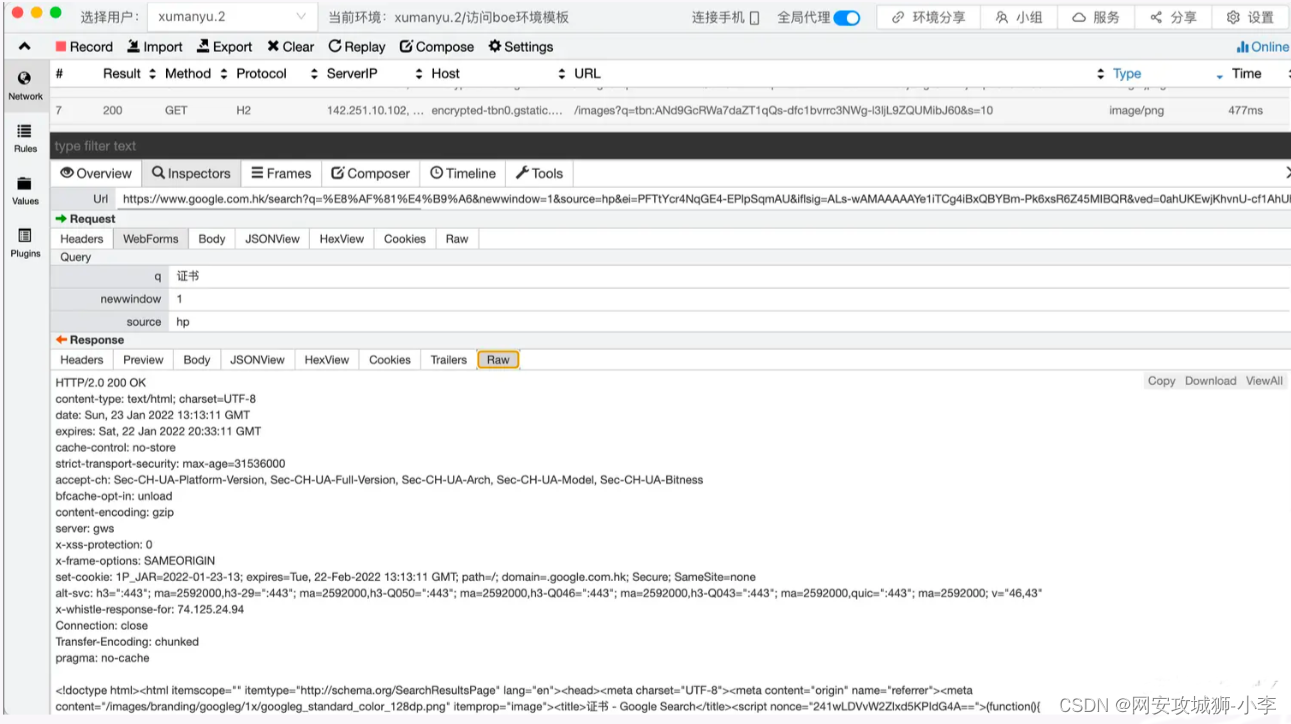Viewport: 1291px width, 724px height.
Task: Select the request Body tab
Action: (212, 239)
